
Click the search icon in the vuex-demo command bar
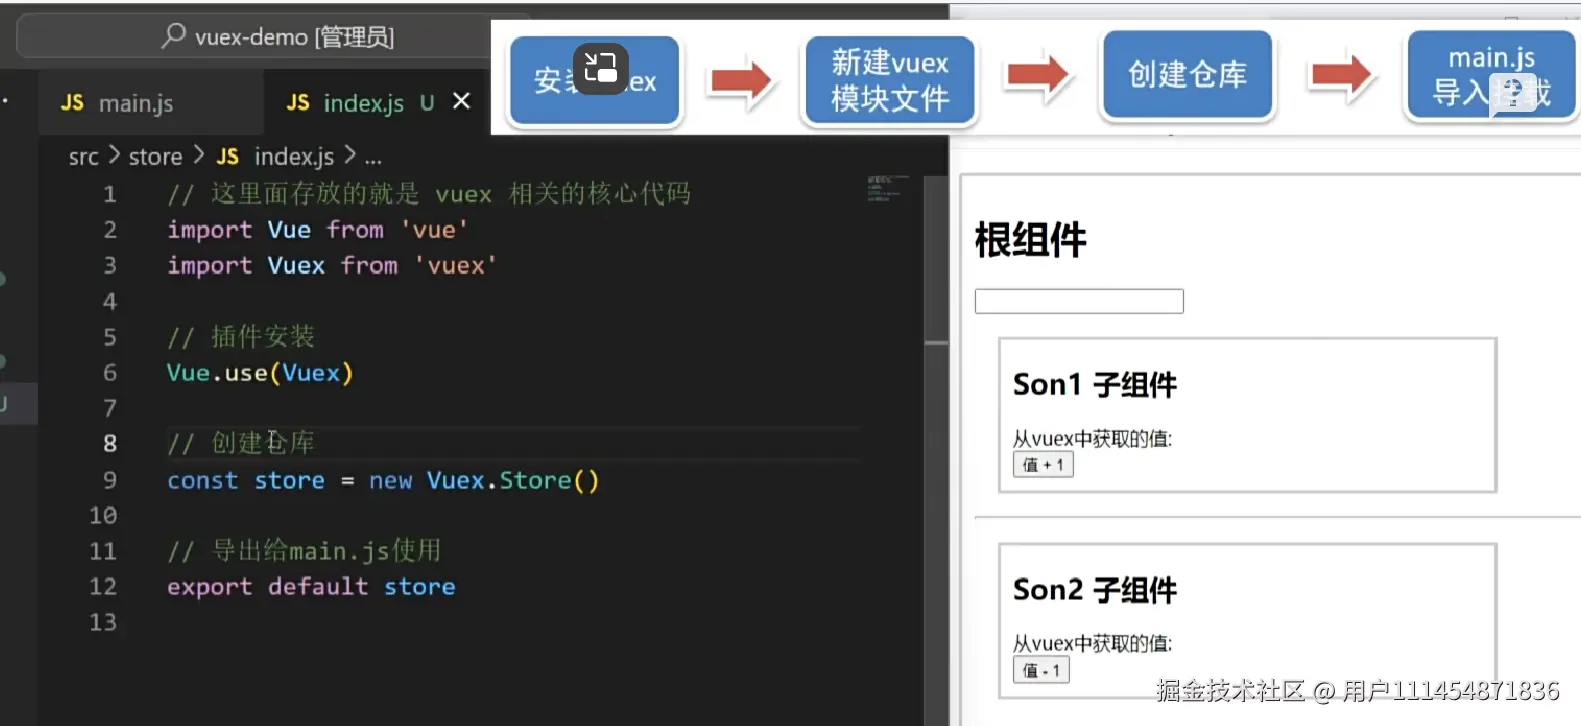click(x=174, y=36)
